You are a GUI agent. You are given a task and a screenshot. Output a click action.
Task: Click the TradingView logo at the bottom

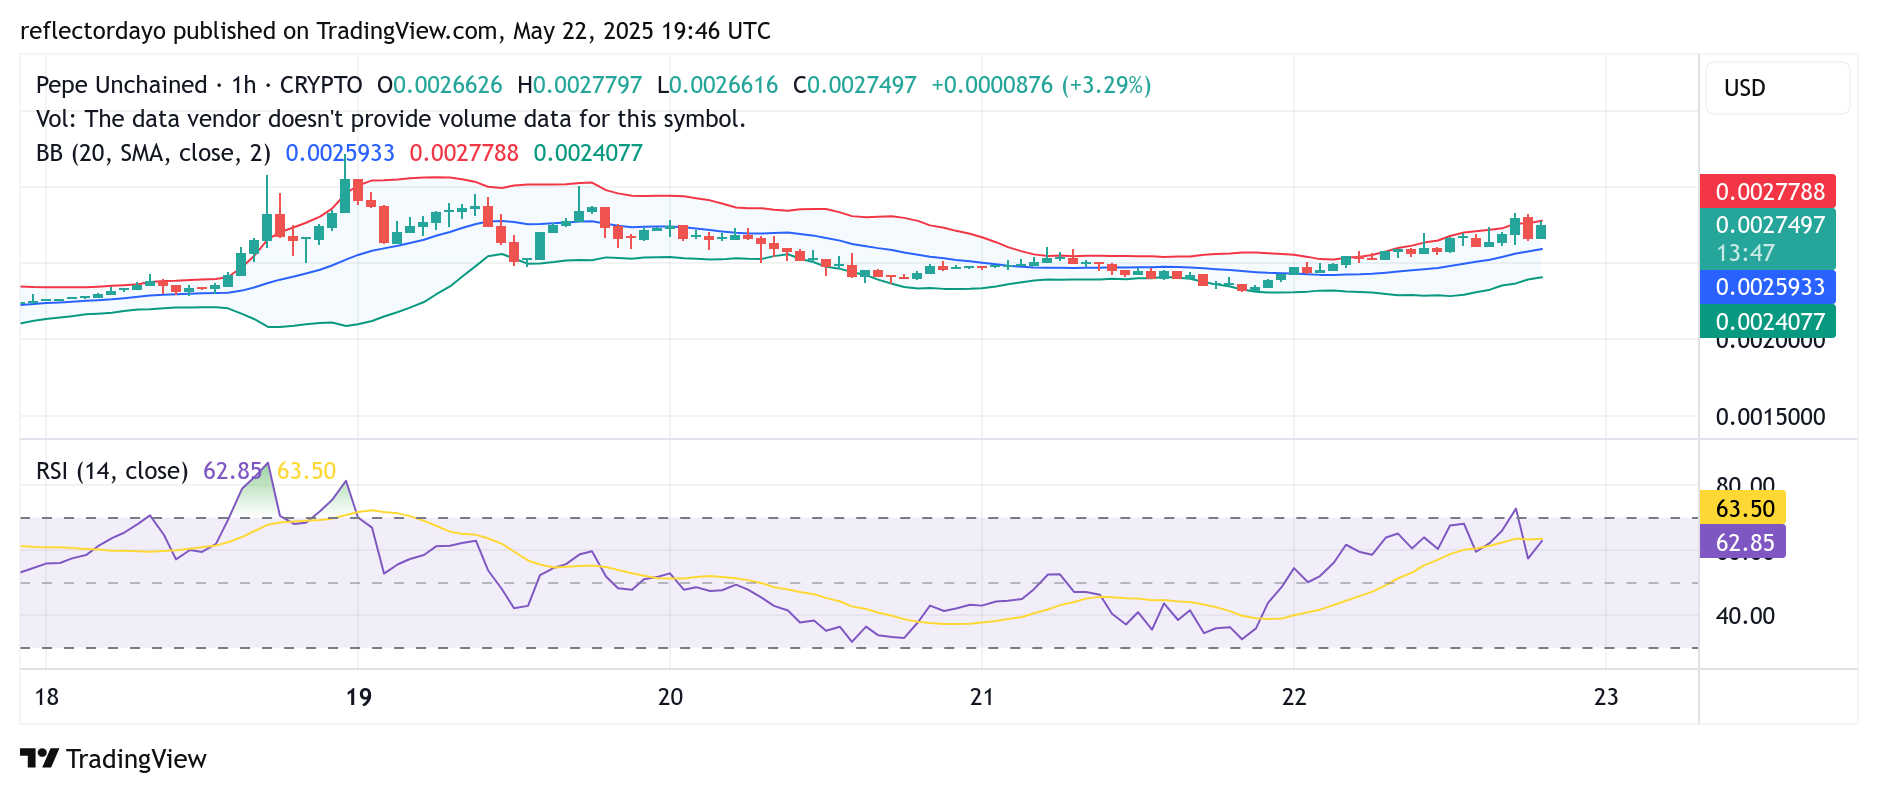coord(113,759)
